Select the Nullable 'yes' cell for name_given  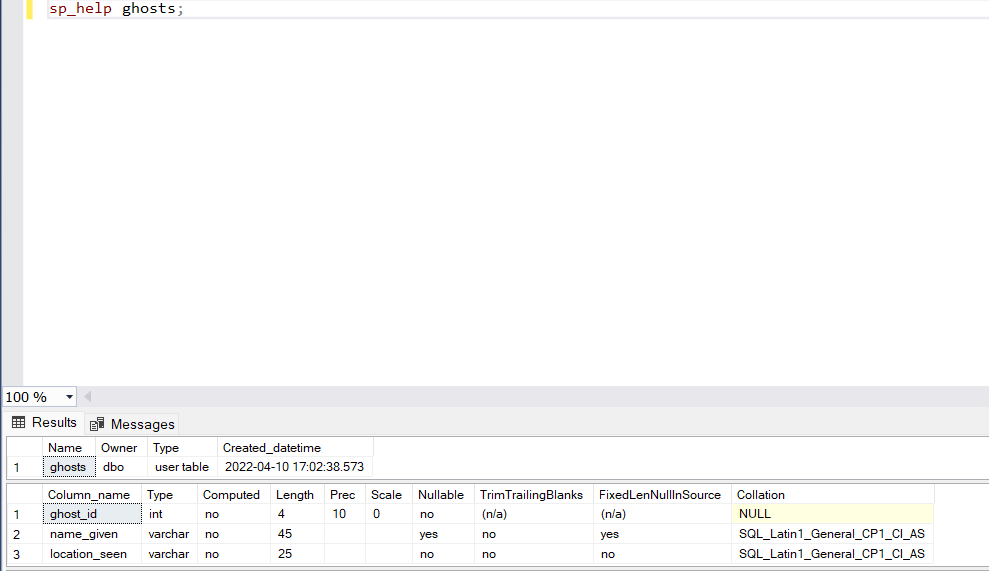[x=443, y=534]
